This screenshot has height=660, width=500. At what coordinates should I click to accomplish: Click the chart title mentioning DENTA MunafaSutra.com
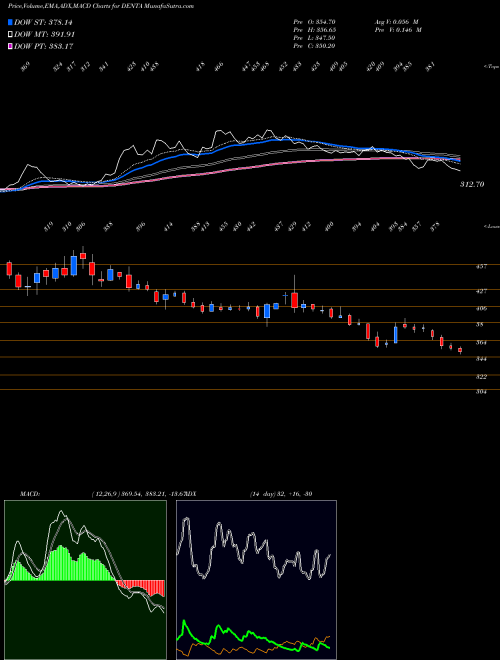[101, 7]
